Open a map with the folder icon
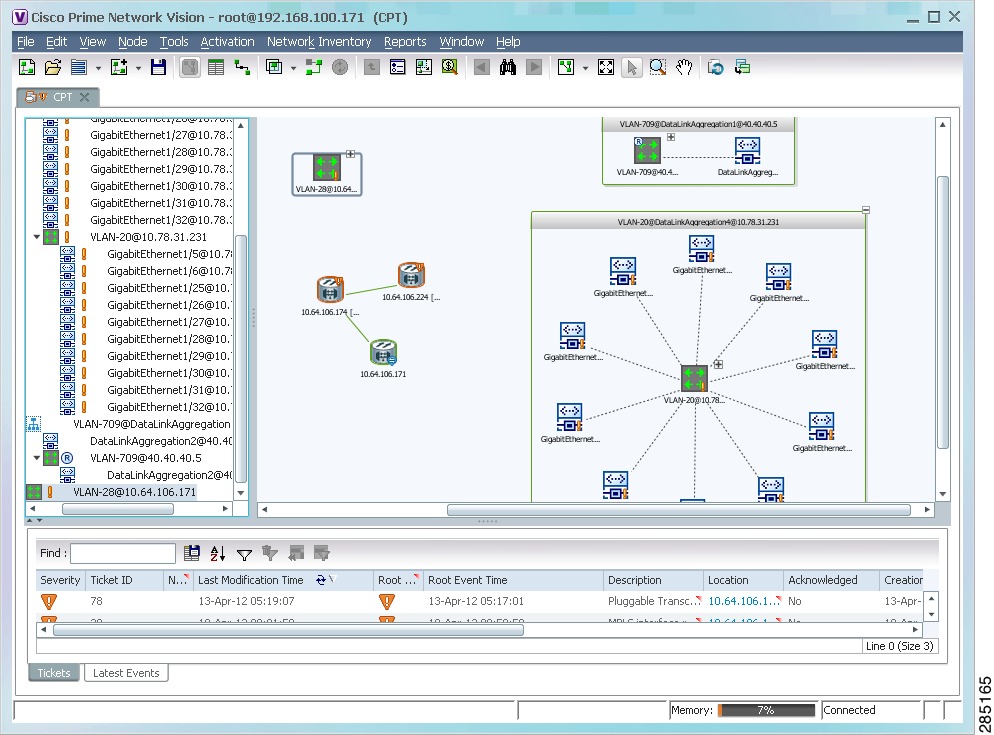This screenshot has height=735, width=994. pos(53,67)
